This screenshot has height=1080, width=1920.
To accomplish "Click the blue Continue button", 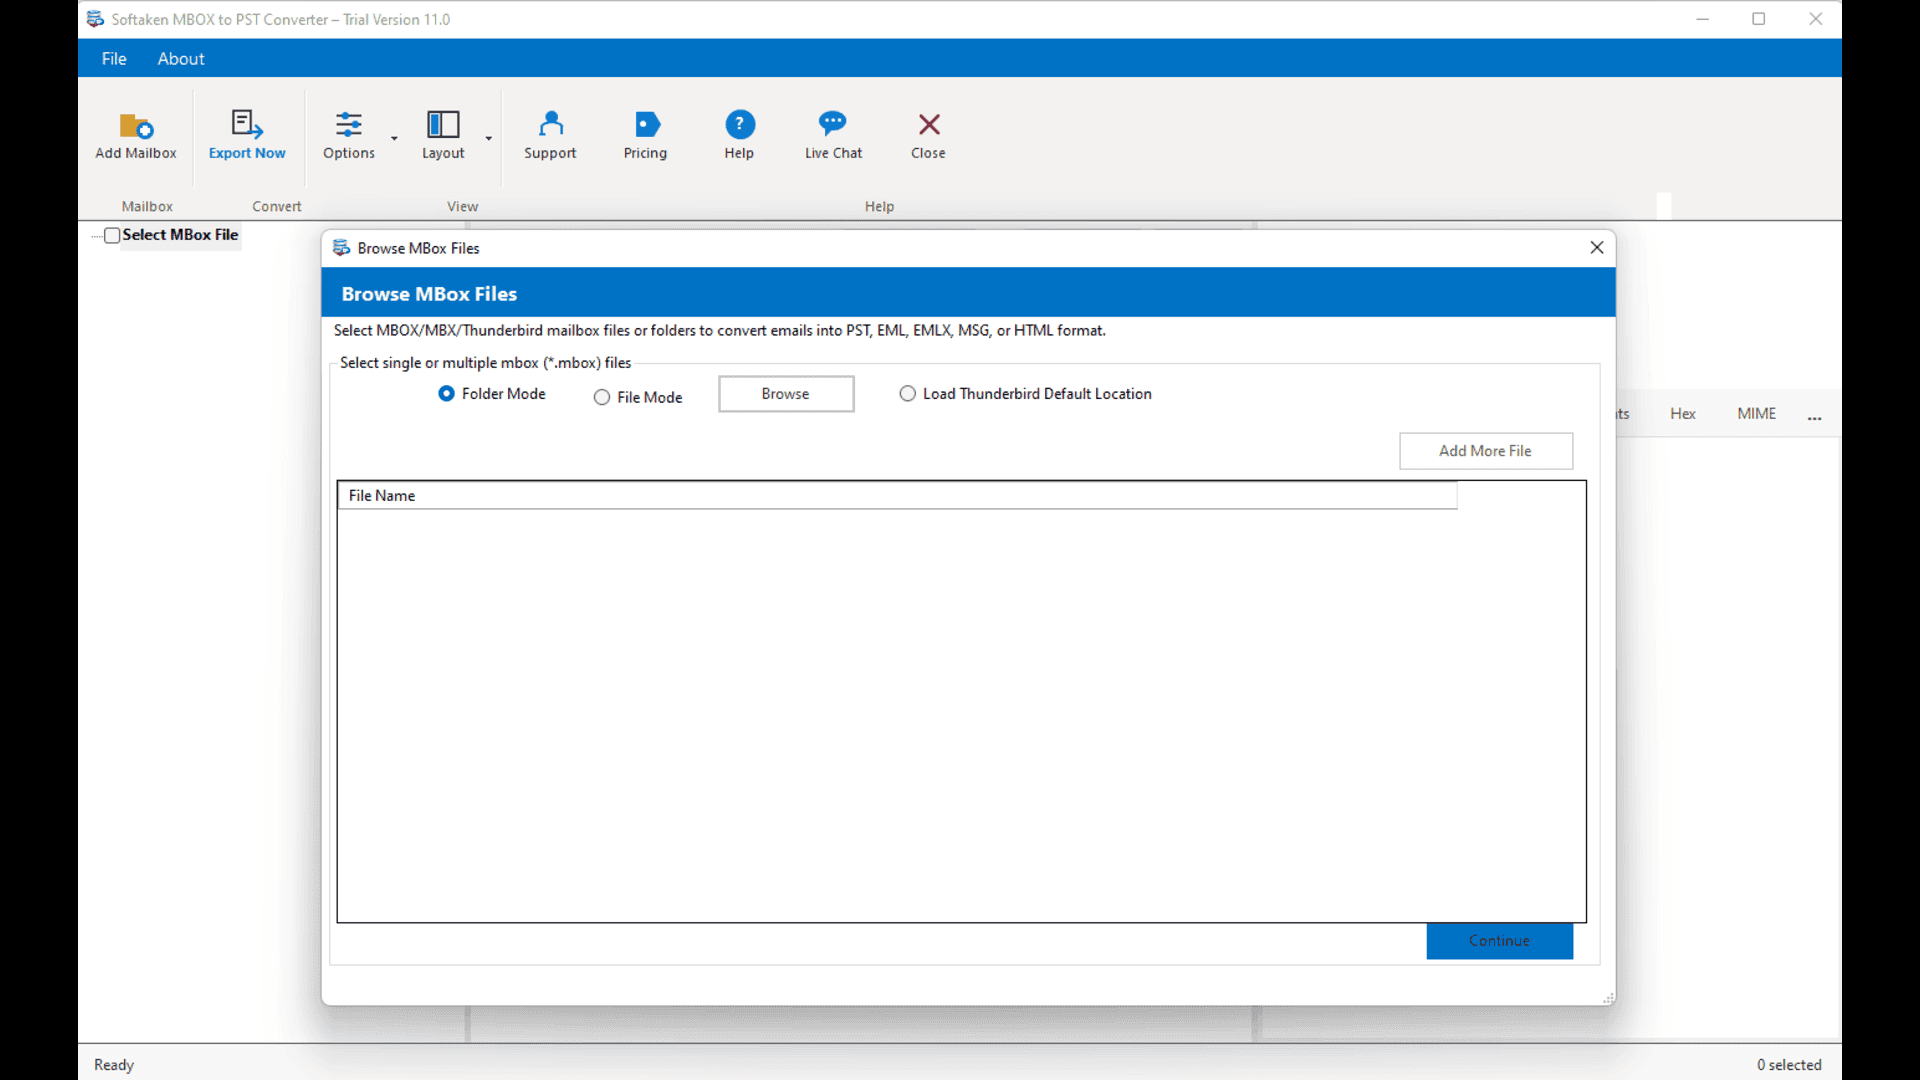I will pos(1499,941).
